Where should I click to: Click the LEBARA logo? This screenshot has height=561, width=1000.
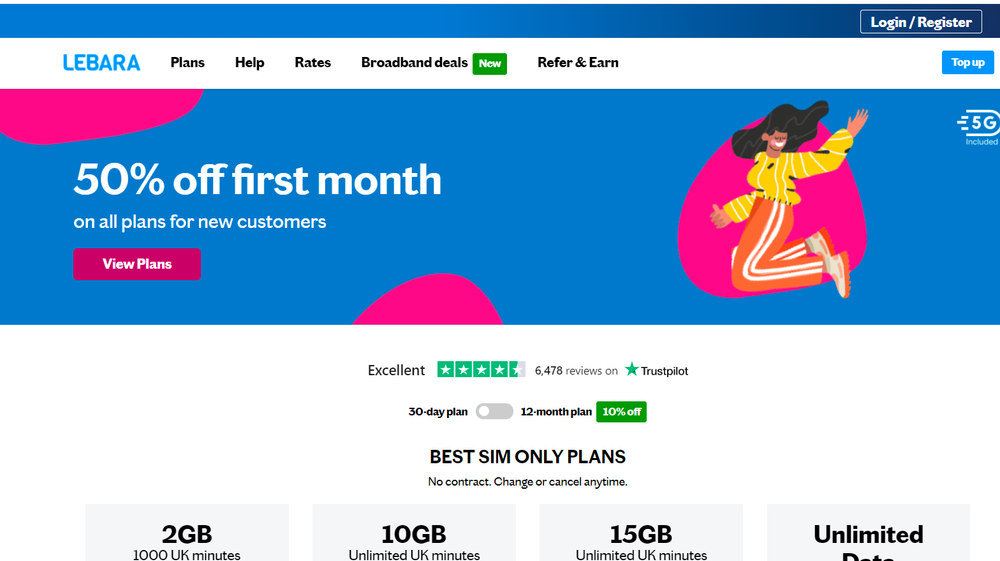[101, 62]
